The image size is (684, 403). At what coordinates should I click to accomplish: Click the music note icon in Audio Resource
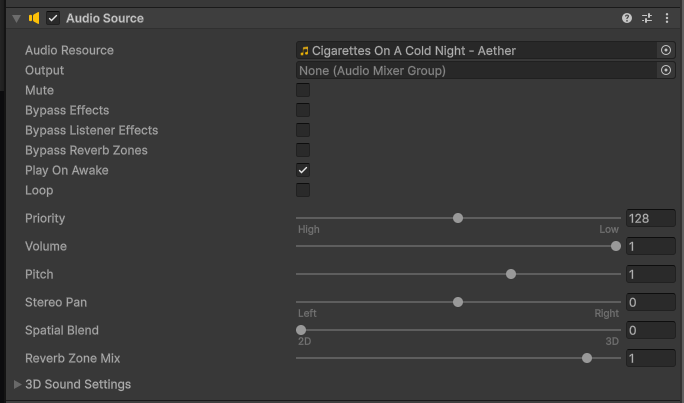coord(304,50)
